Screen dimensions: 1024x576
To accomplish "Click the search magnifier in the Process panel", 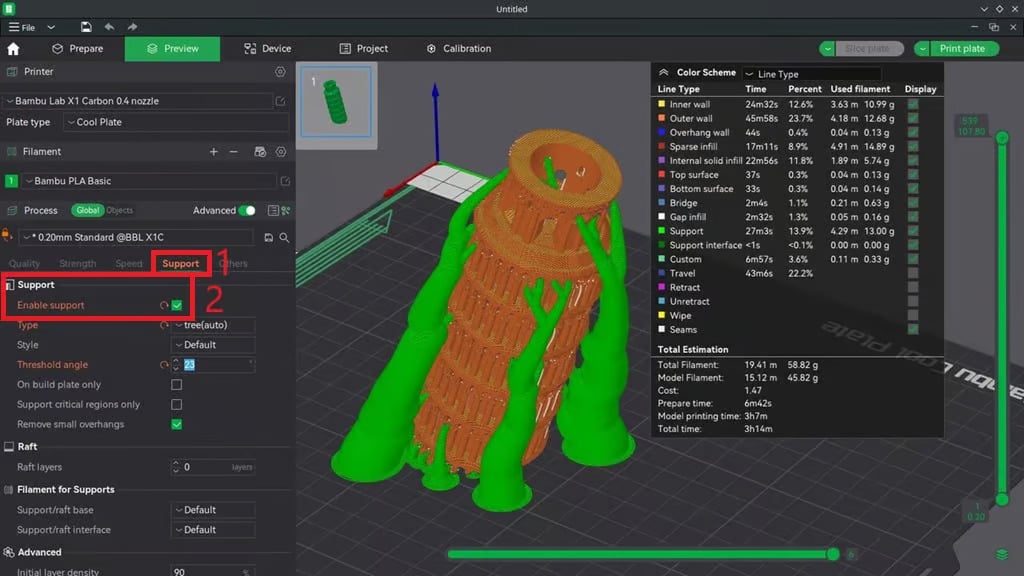I will click(283, 237).
